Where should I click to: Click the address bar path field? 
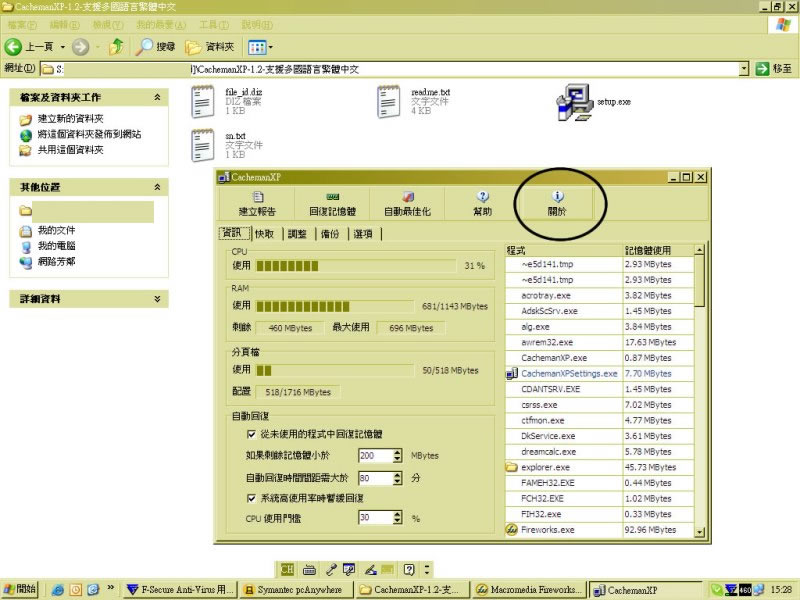coord(389,69)
